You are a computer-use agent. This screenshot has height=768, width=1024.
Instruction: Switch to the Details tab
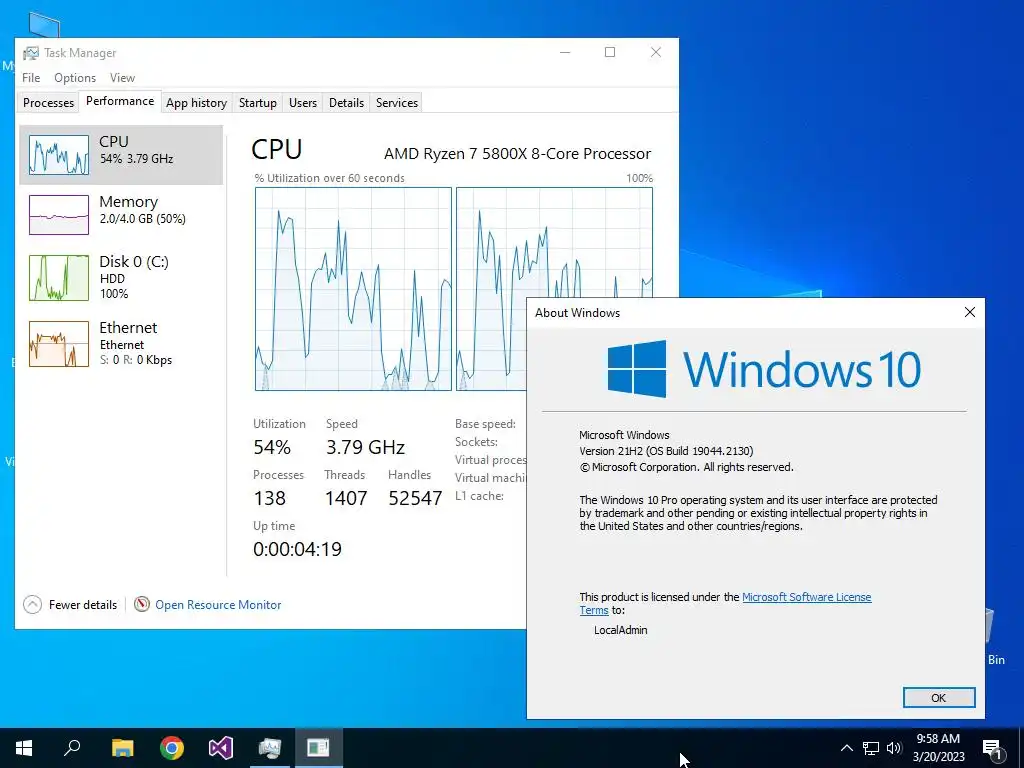coord(346,103)
